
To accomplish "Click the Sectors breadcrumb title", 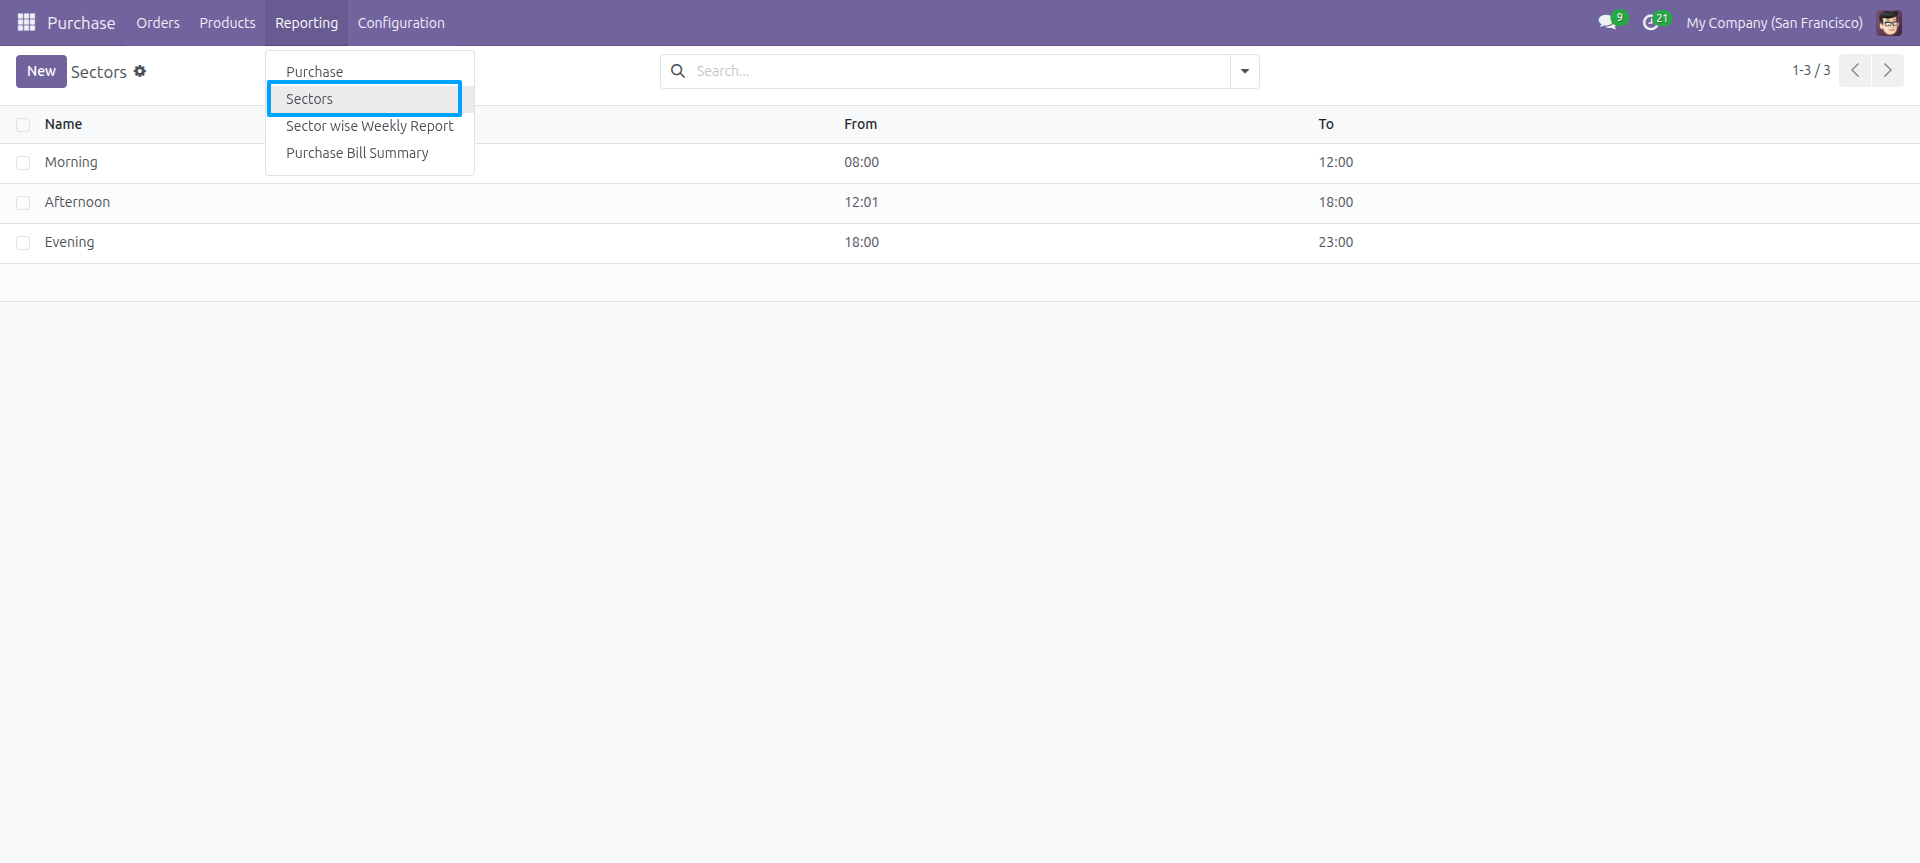I will 98,72.
